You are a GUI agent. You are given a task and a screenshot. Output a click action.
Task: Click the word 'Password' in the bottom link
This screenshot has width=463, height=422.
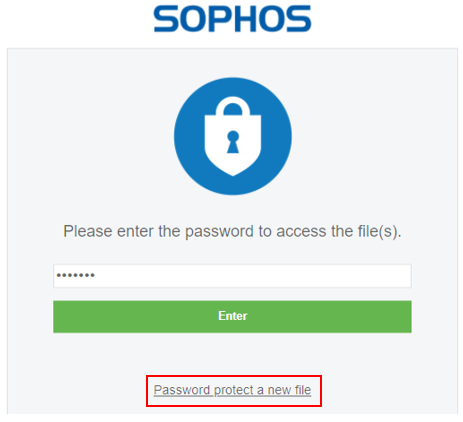point(182,390)
